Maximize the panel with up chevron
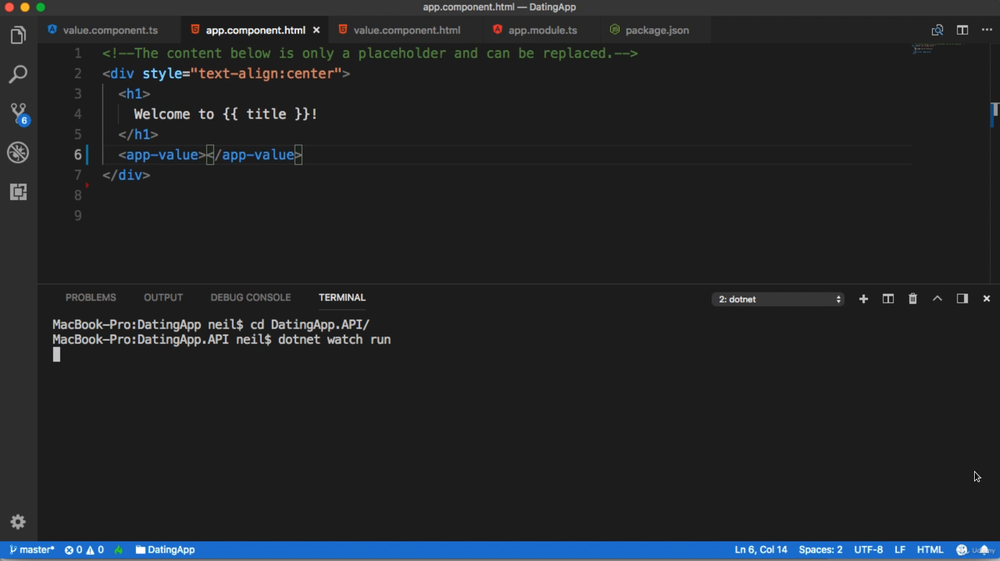Viewport: 1000px width, 561px height. 938,298
